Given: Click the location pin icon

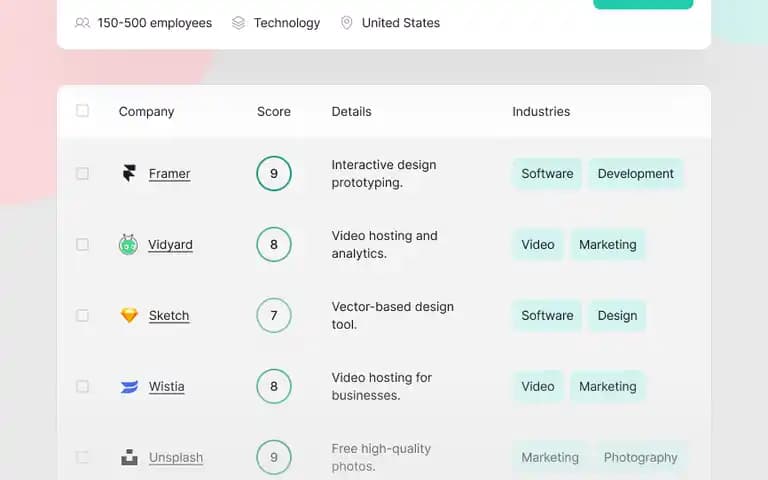Looking at the screenshot, I should (x=346, y=23).
